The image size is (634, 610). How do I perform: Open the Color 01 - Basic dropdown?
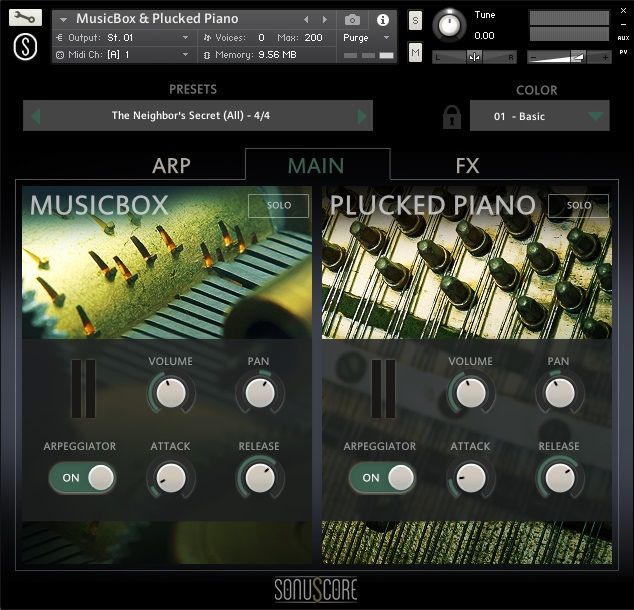coord(539,116)
